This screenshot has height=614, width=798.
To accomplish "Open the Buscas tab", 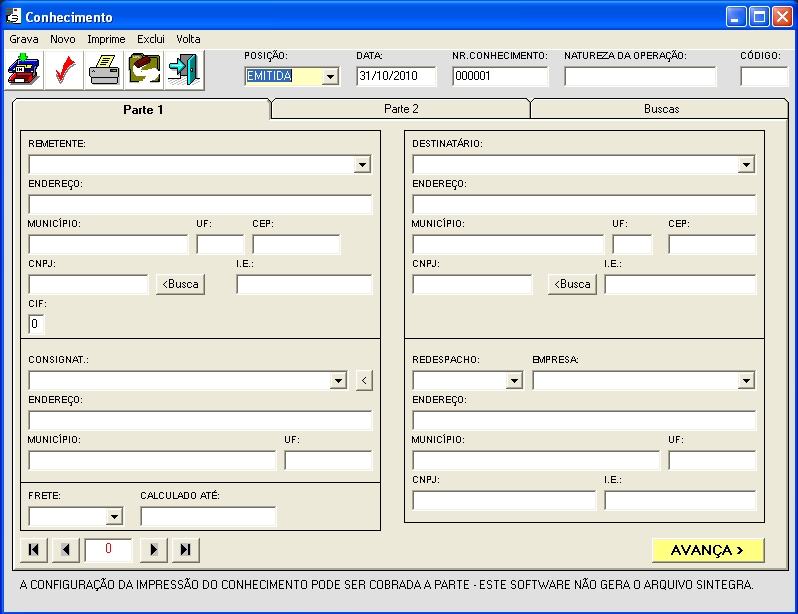I will [x=661, y=109].
